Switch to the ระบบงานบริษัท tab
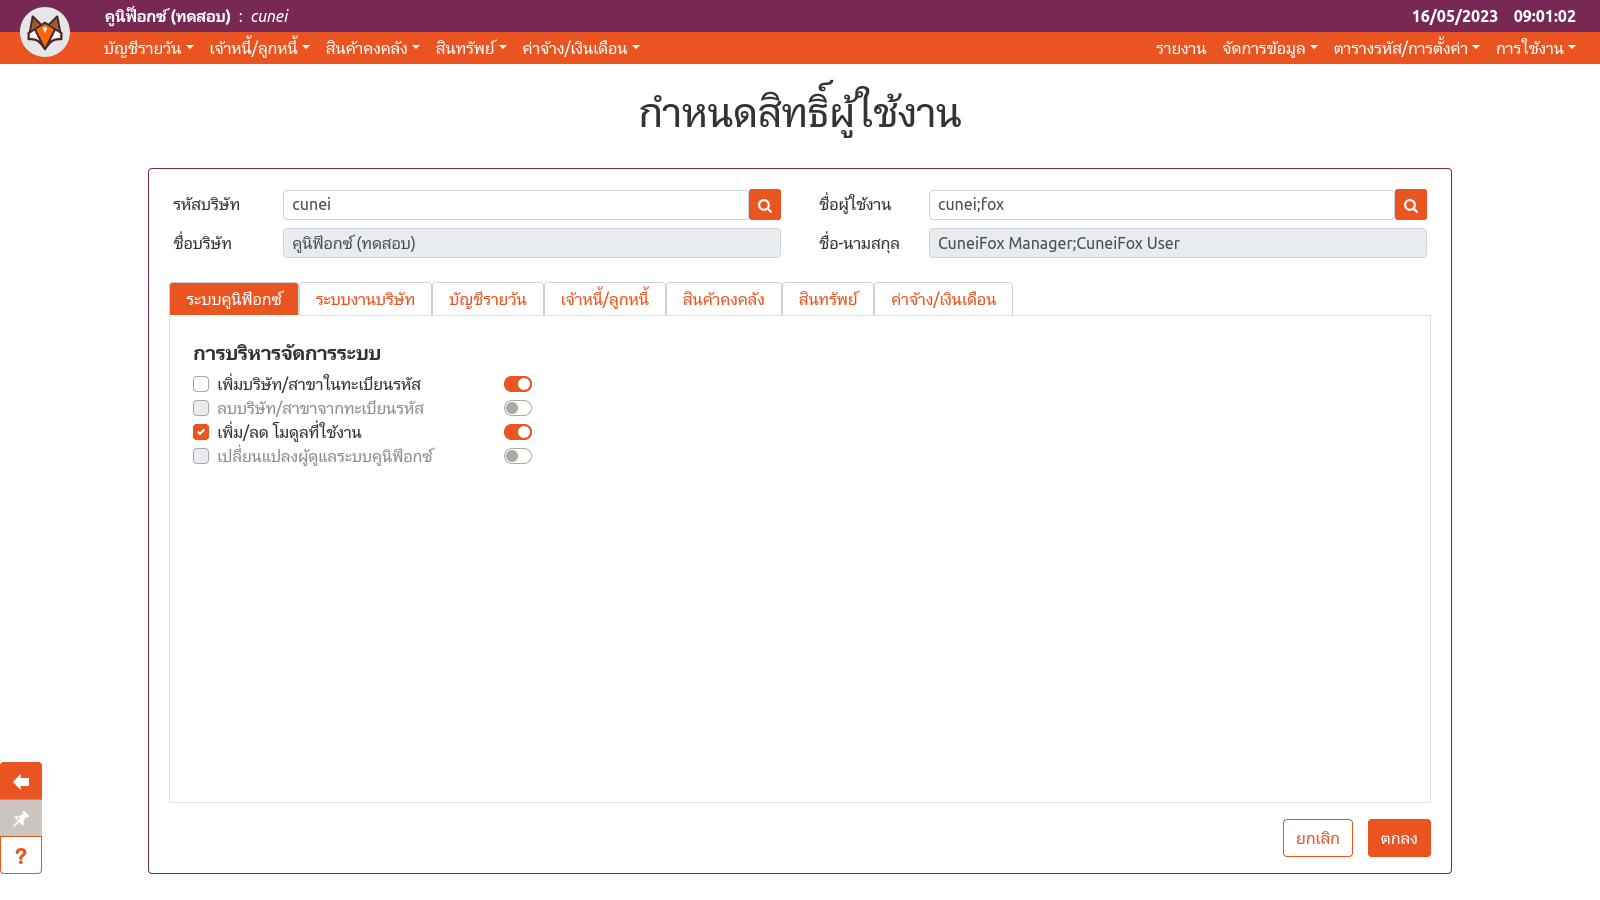1600x900 pixels. click(365, 299)
